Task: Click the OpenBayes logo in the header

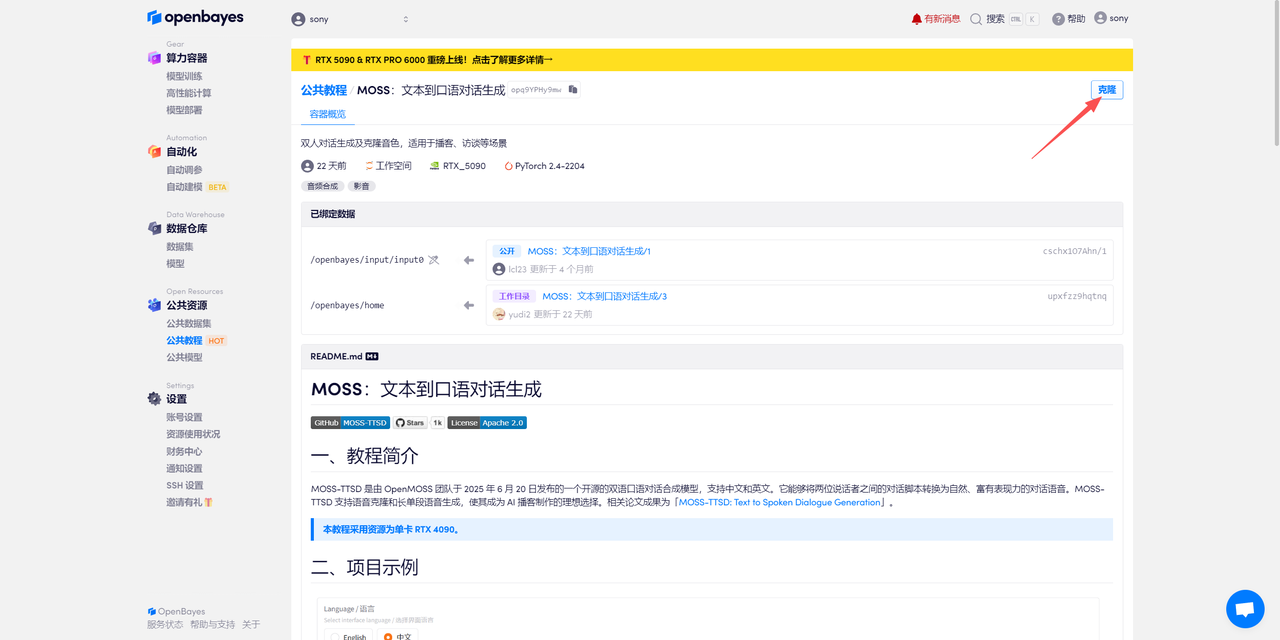Action: pyautogui.click(x=195, y=17)
